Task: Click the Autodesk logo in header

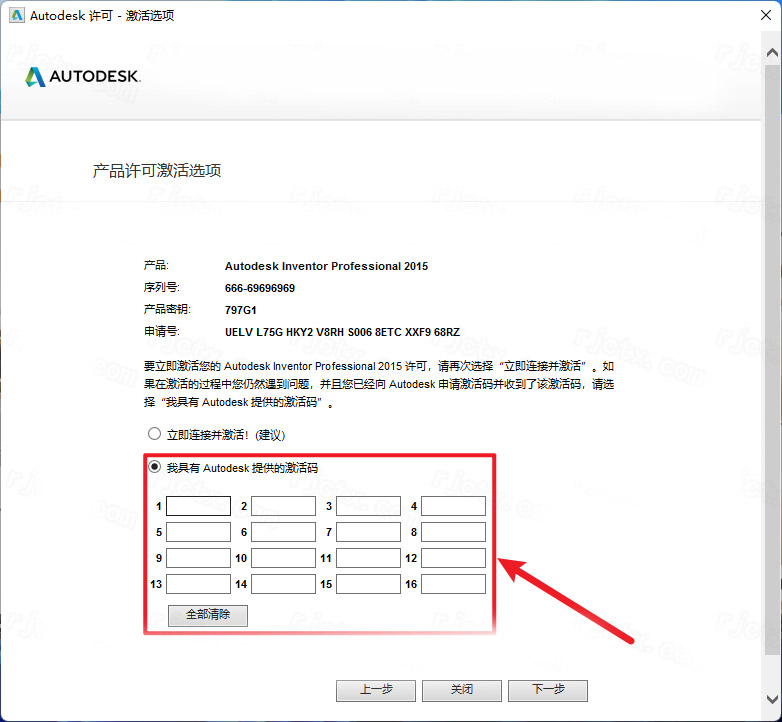Action: point(83,77)
